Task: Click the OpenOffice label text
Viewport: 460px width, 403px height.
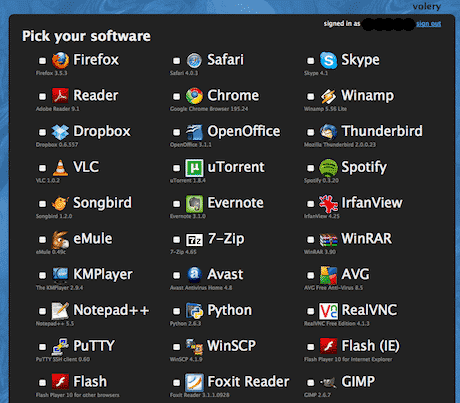Action: 244,131
